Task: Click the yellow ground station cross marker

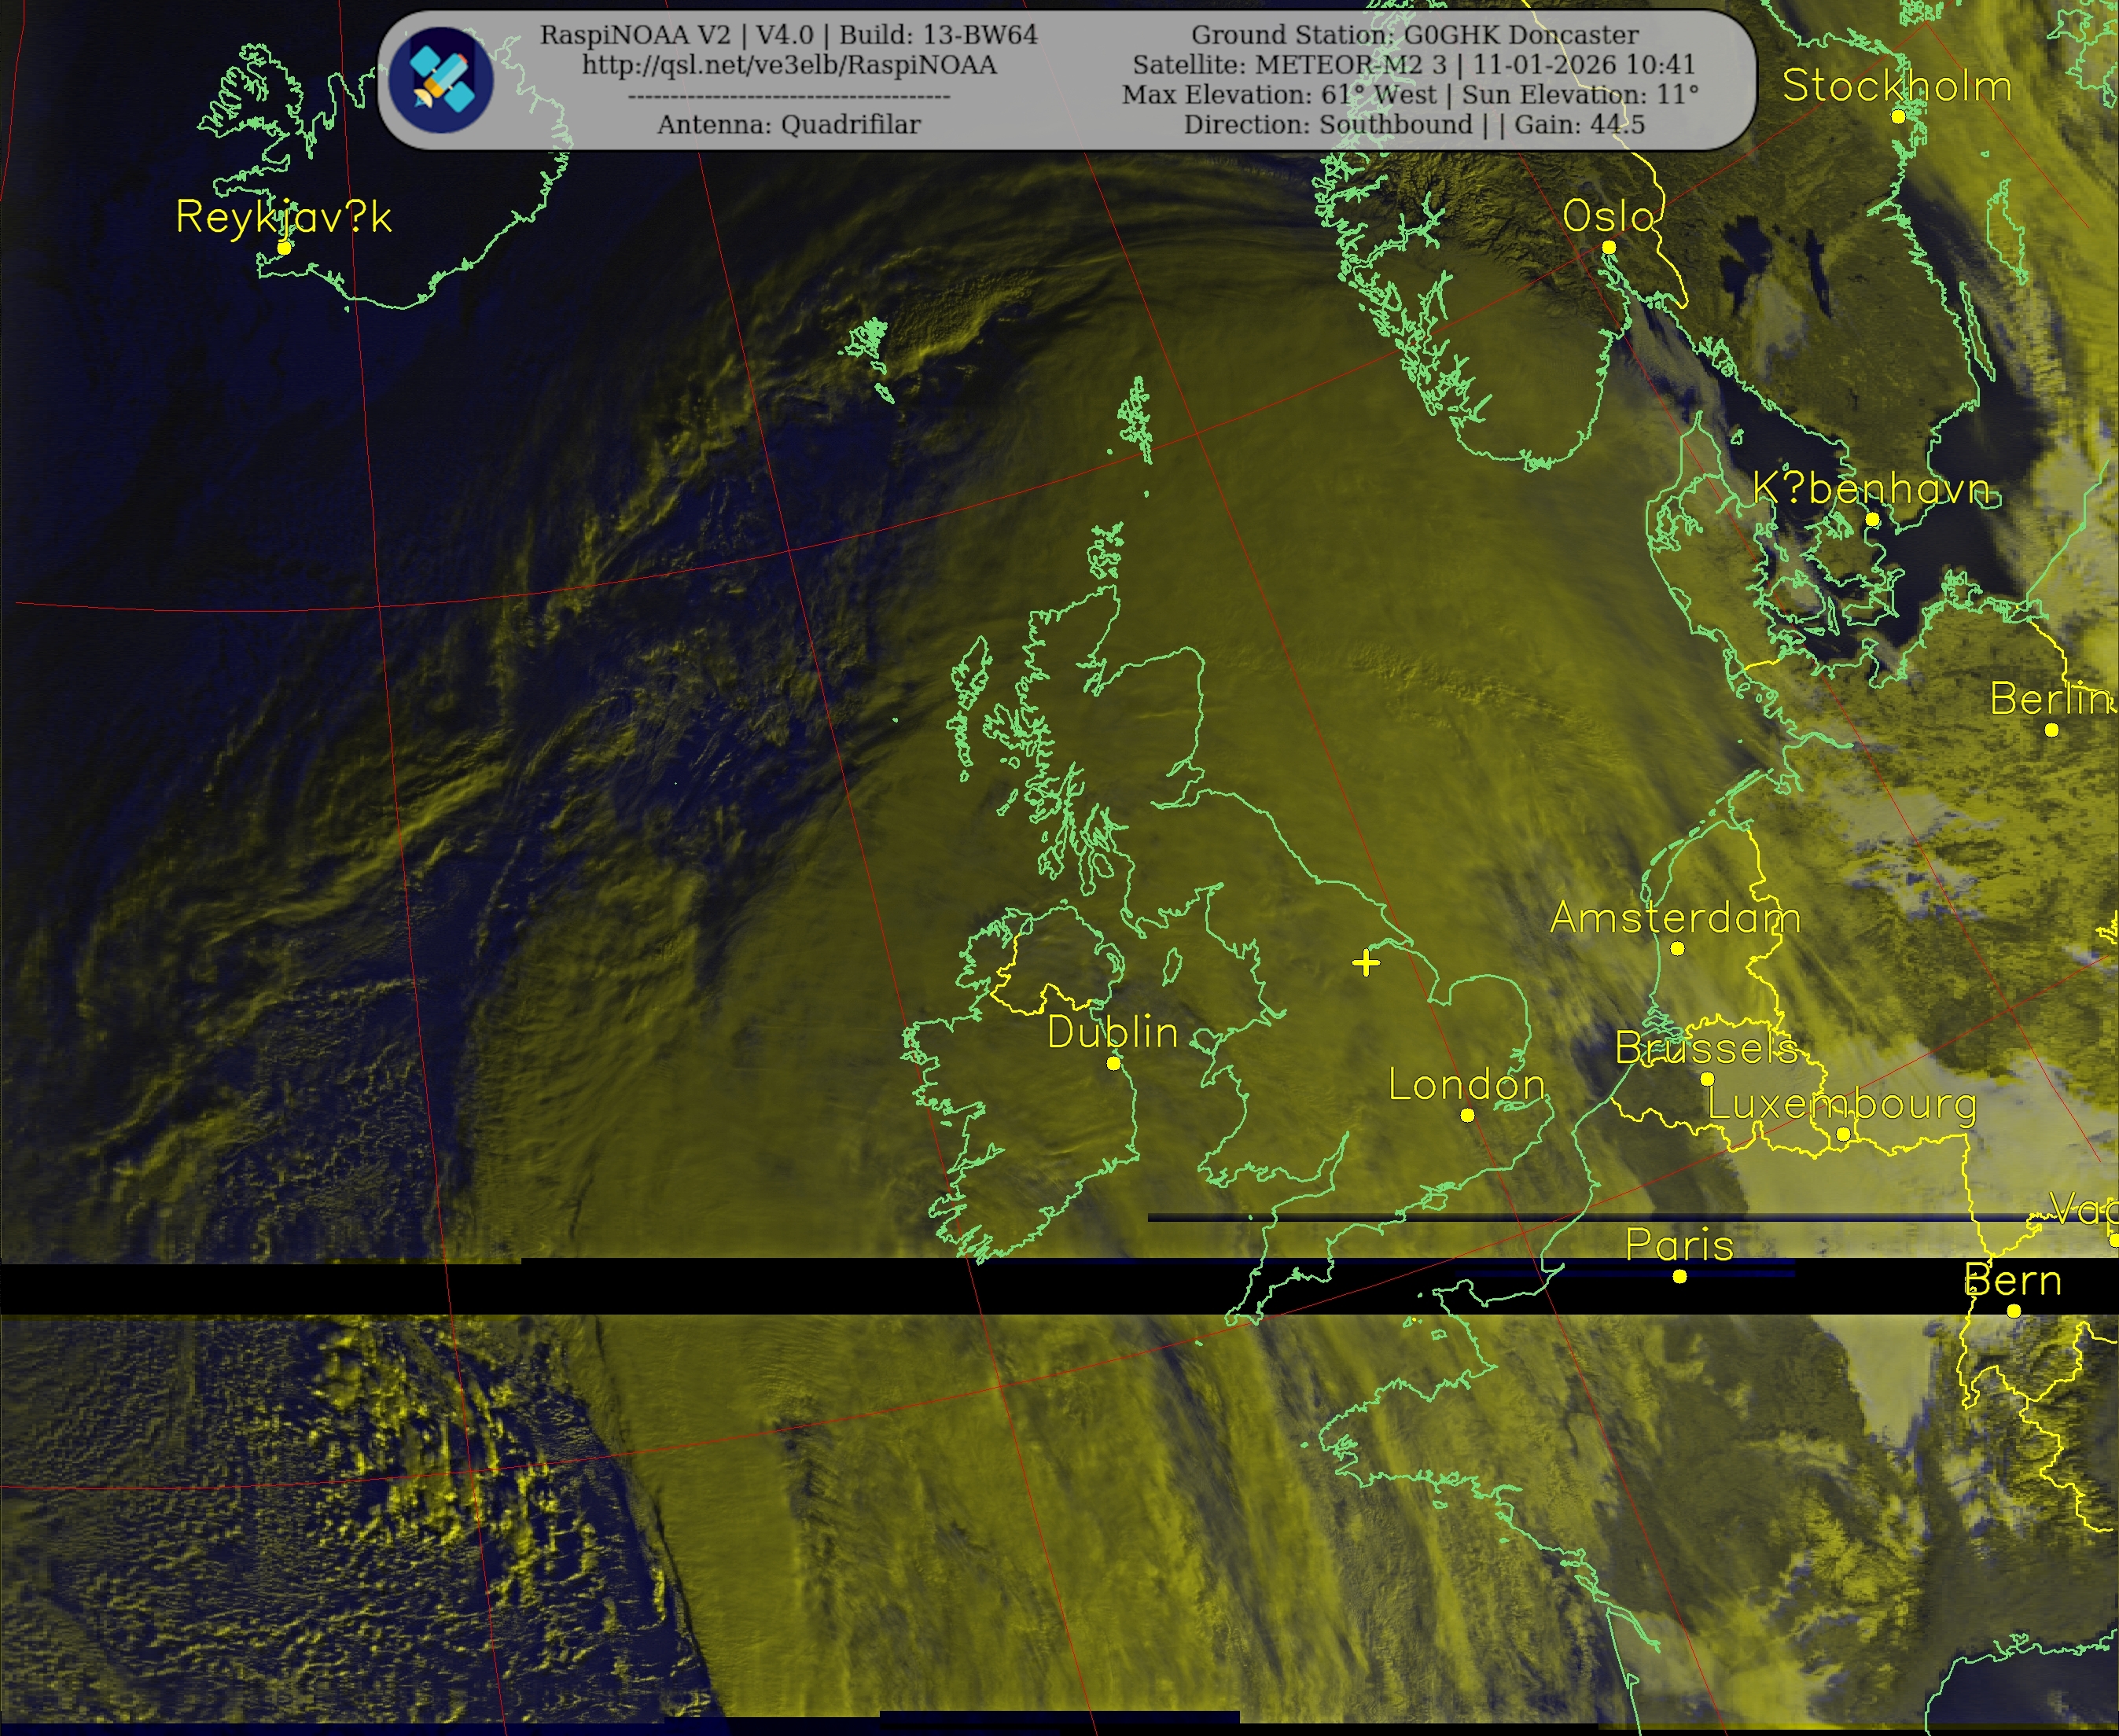Action: [x=1366, y=963]
